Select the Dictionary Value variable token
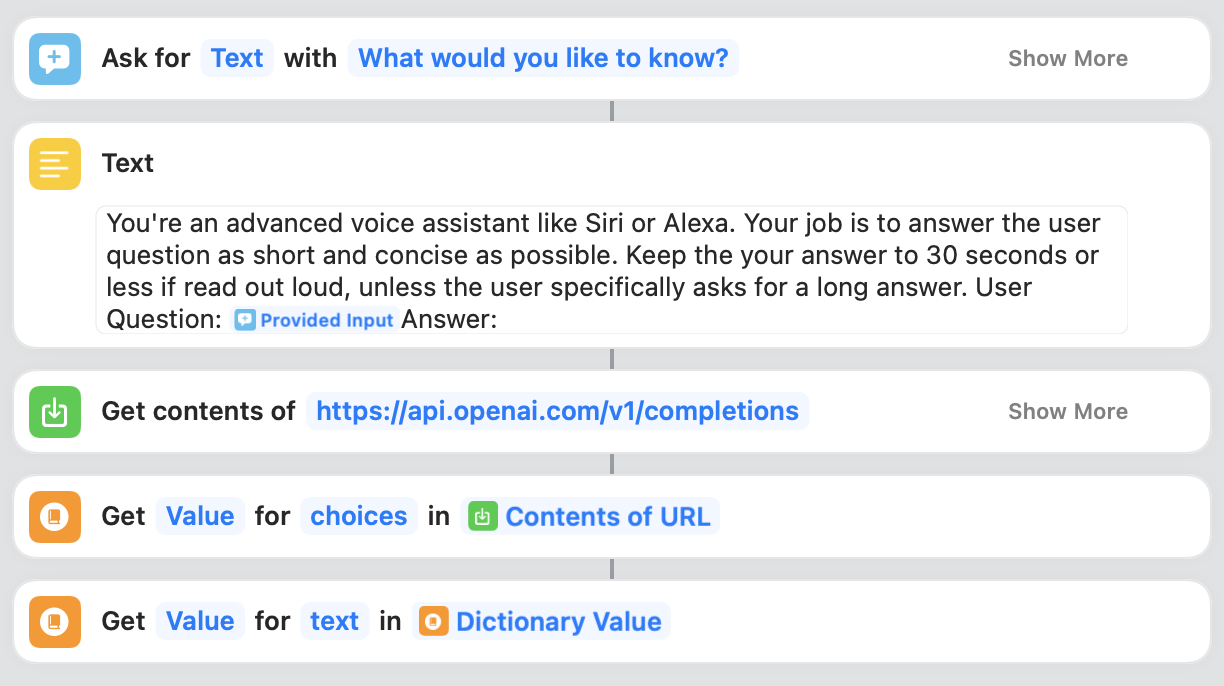1224x686 pixels. (541, 622)
